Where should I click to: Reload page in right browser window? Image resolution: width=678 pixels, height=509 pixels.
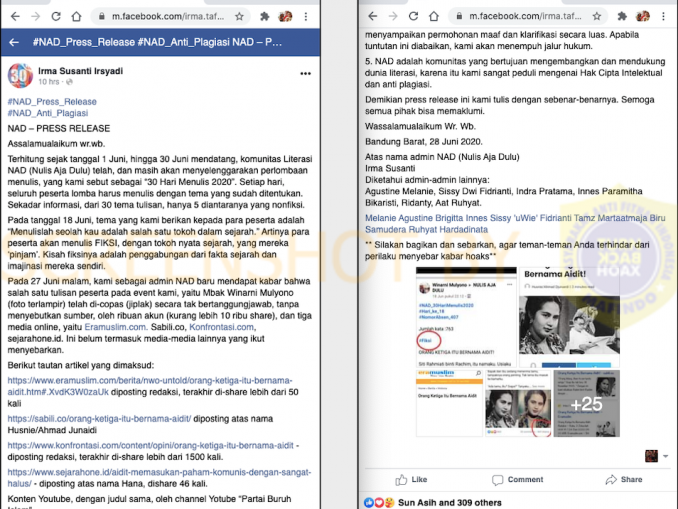(413, 16)
